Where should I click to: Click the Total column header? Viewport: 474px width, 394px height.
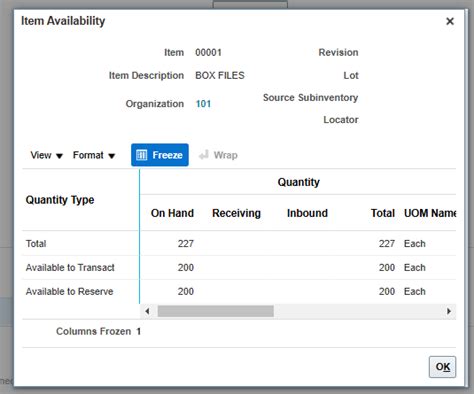point(383,213)
